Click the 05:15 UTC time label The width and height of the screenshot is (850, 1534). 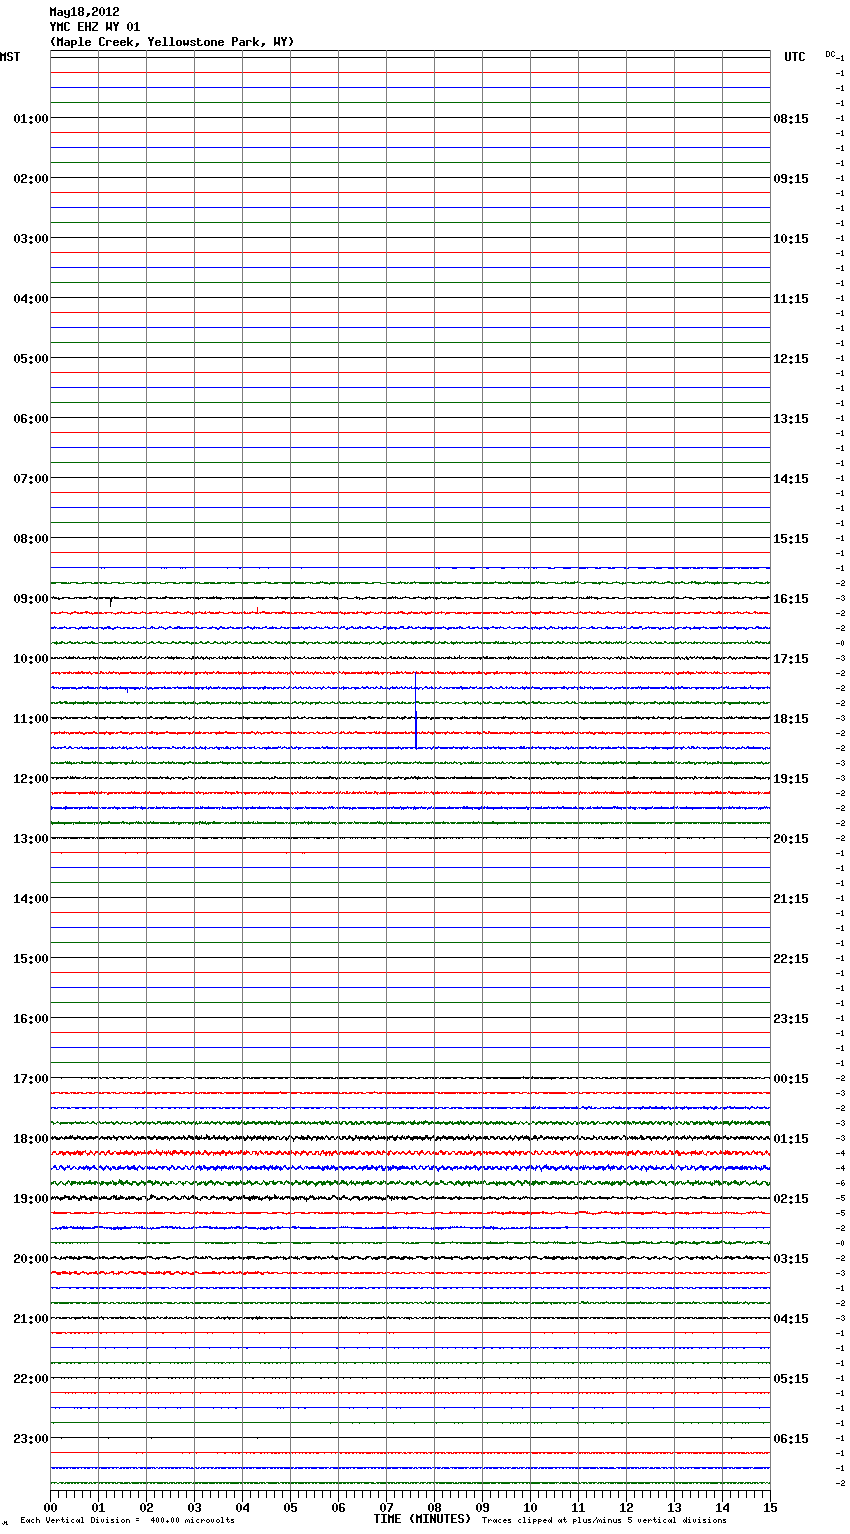(x=791, y=1379)
